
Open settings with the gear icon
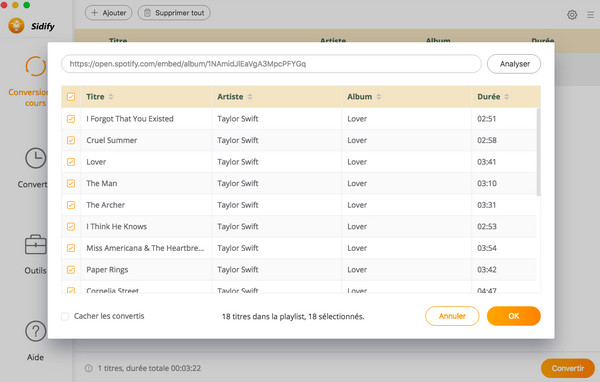pos(572,15)
